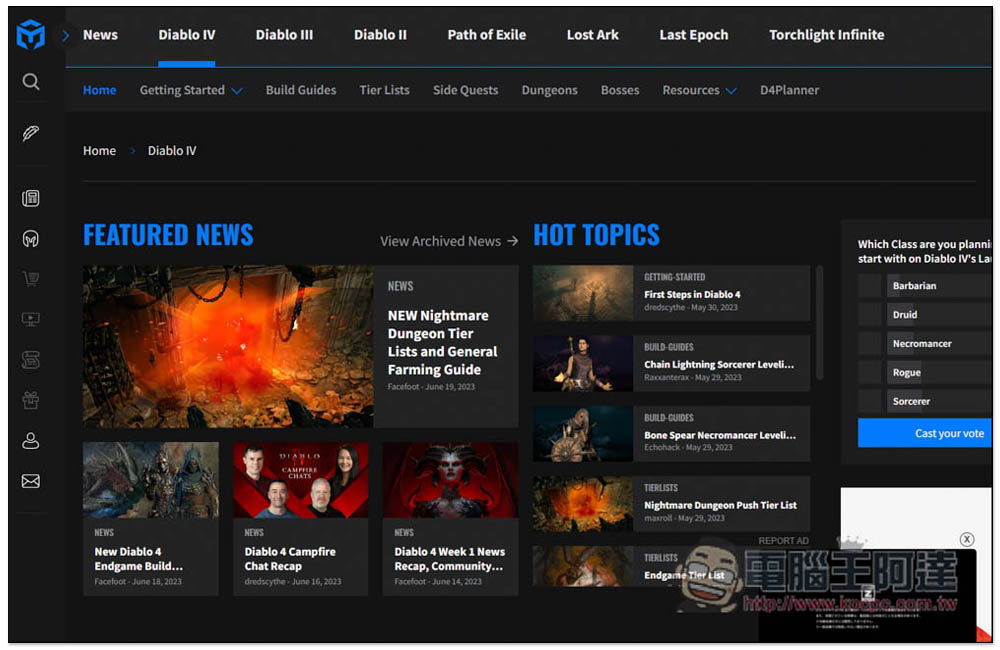1000x650 pixels.
Task: Click the envelope mail icon
Action: click(x=31, y=481)
